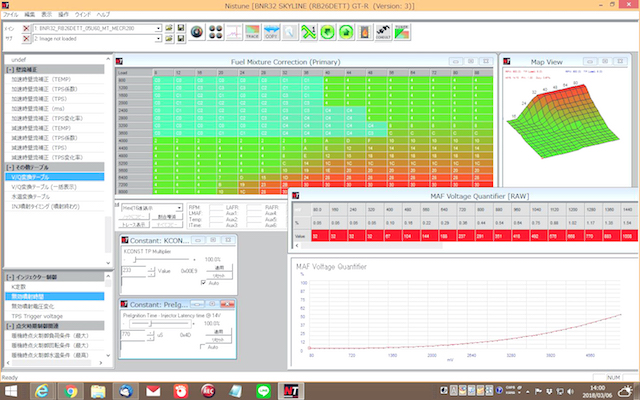This screenshot has height=400, width=640.
Task: Open the main image file folder icon
Action: coord(169,27)
